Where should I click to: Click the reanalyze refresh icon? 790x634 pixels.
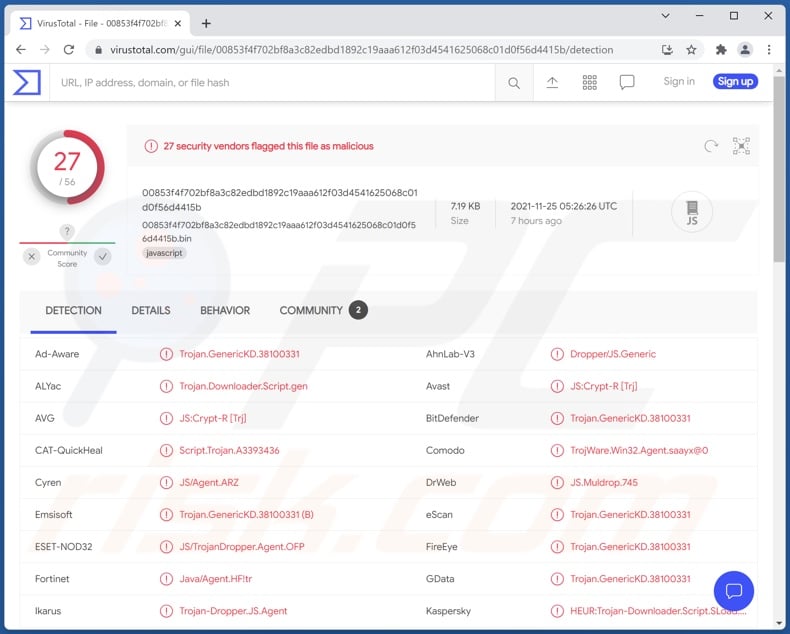711,146
